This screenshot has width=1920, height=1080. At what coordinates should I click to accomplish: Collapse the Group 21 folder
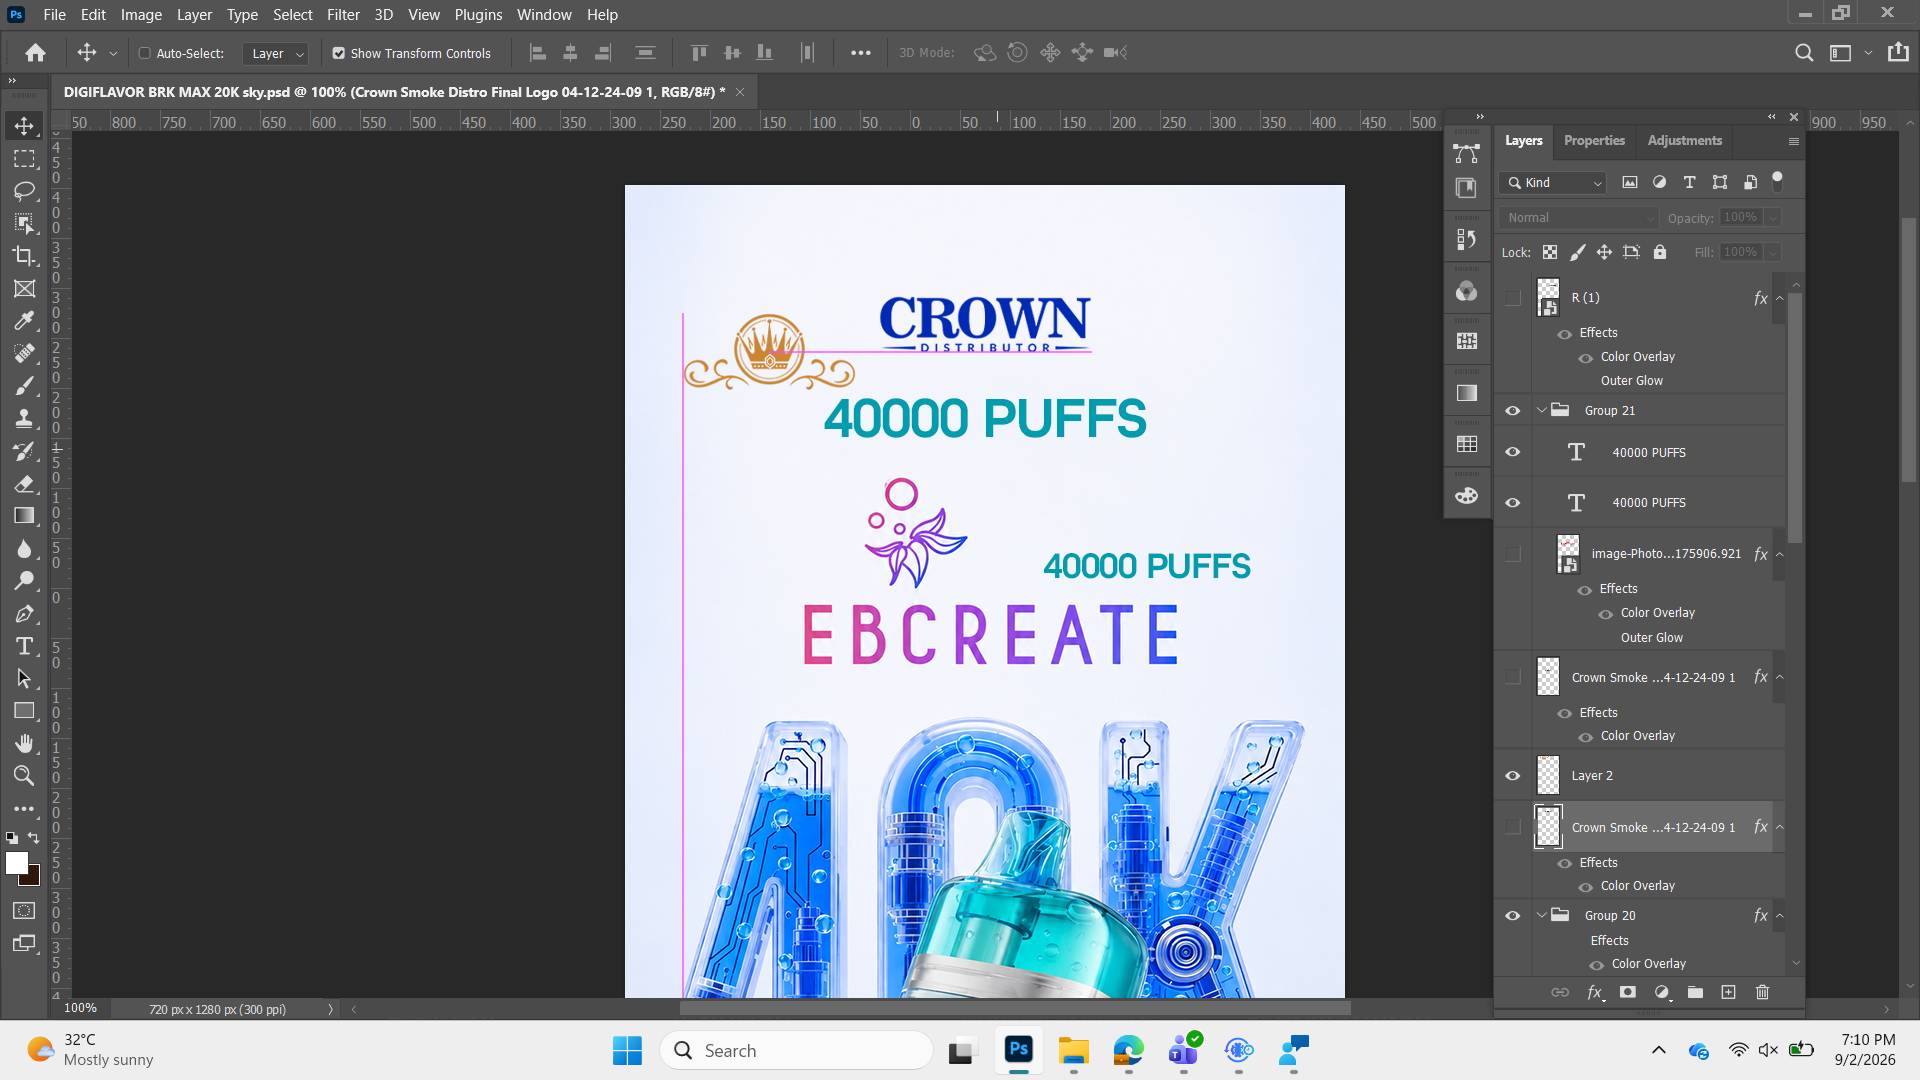pos(1541,410)
